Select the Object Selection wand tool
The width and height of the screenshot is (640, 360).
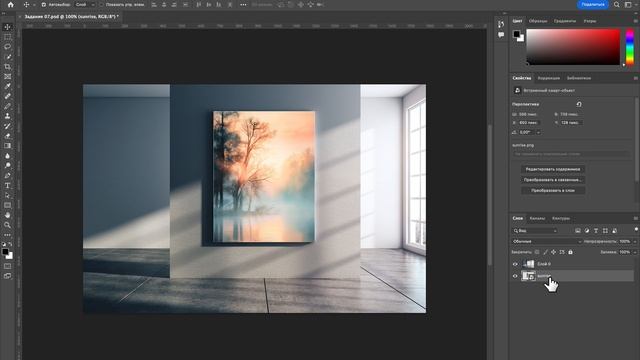pos(7,57)
